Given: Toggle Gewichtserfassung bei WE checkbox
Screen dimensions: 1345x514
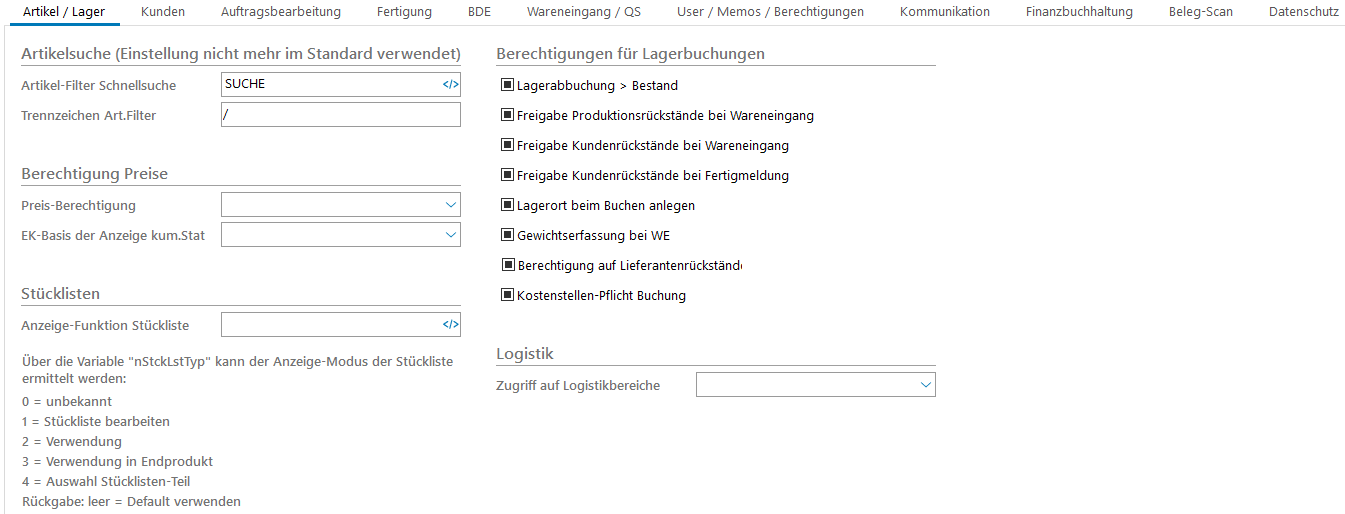Looking at the screenshot, I should pos(507,236).
